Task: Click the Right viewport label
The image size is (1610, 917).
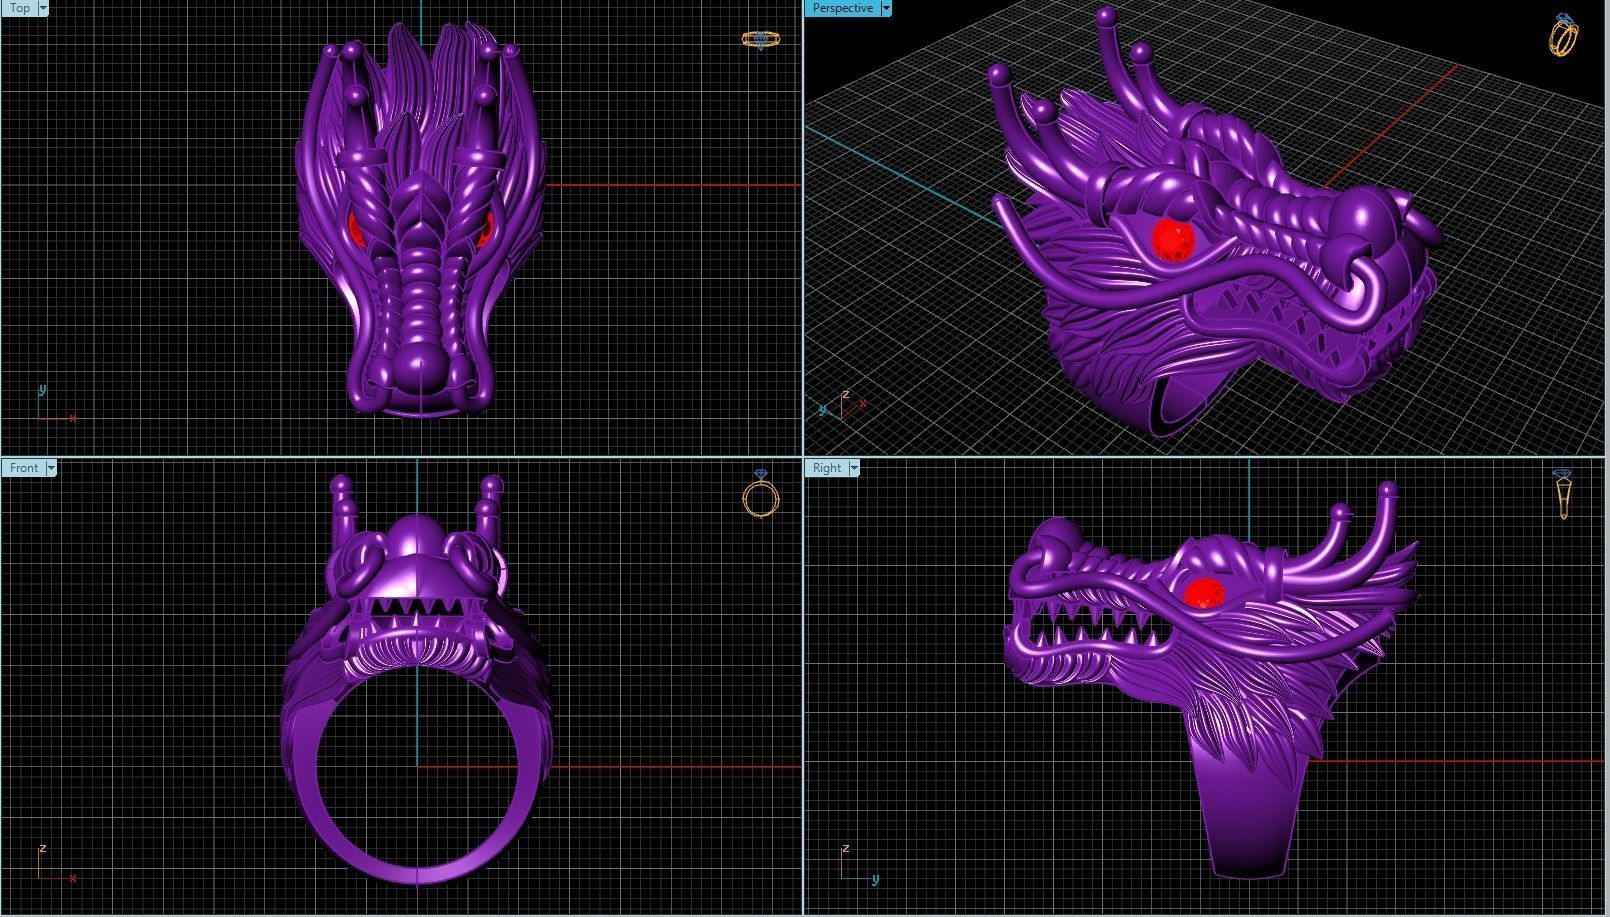Action: [827, 468]
